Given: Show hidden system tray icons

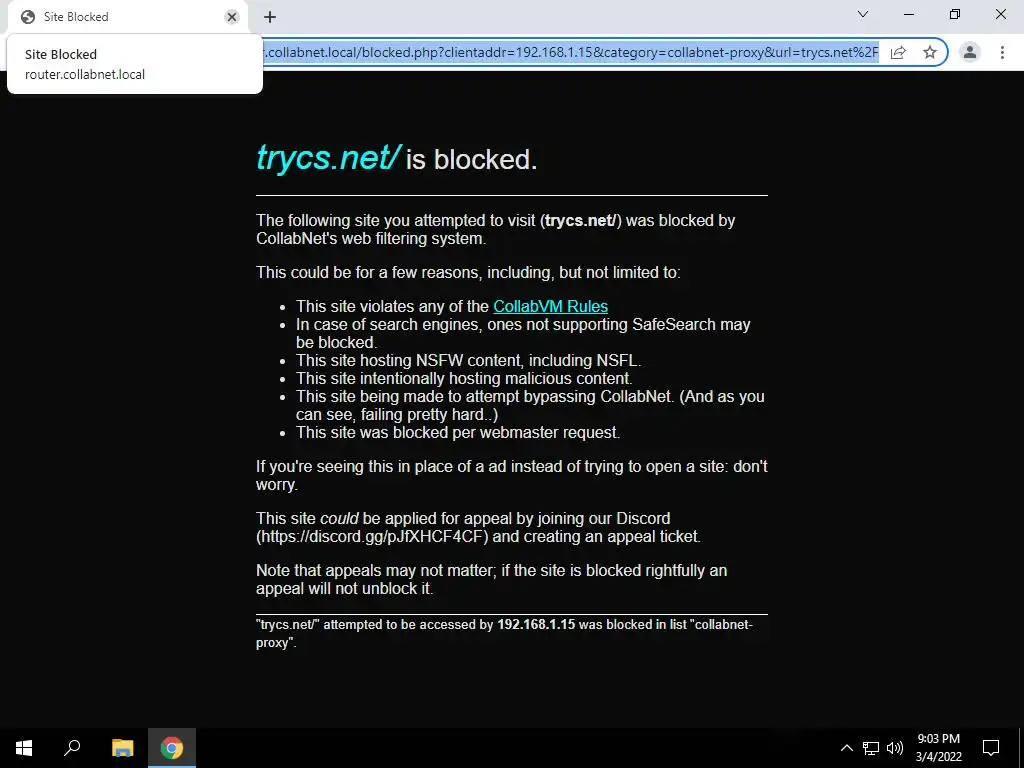Looking at the screenshot, I should 846,748.
